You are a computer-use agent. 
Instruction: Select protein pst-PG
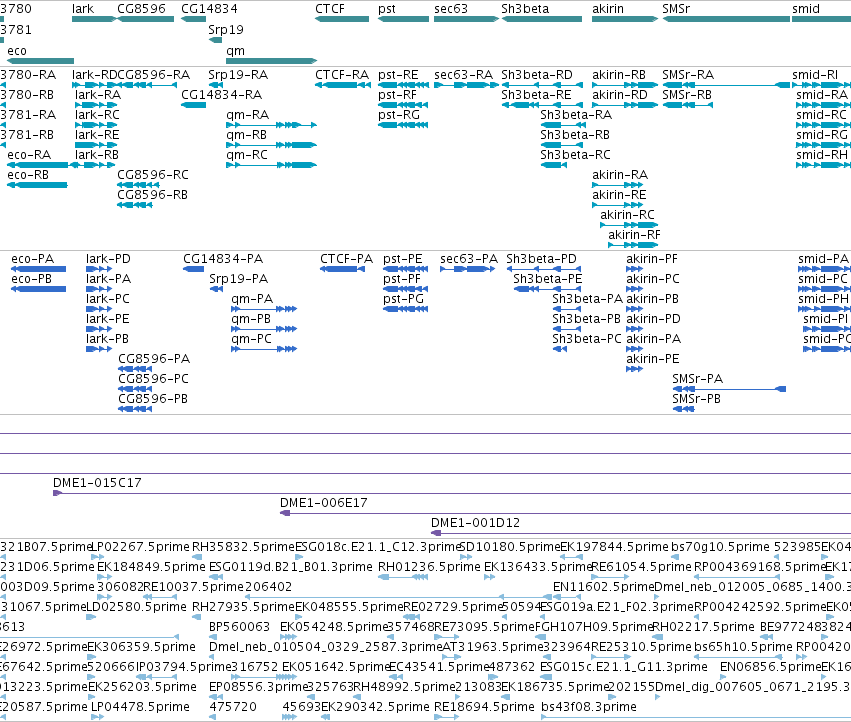(405, 309)
